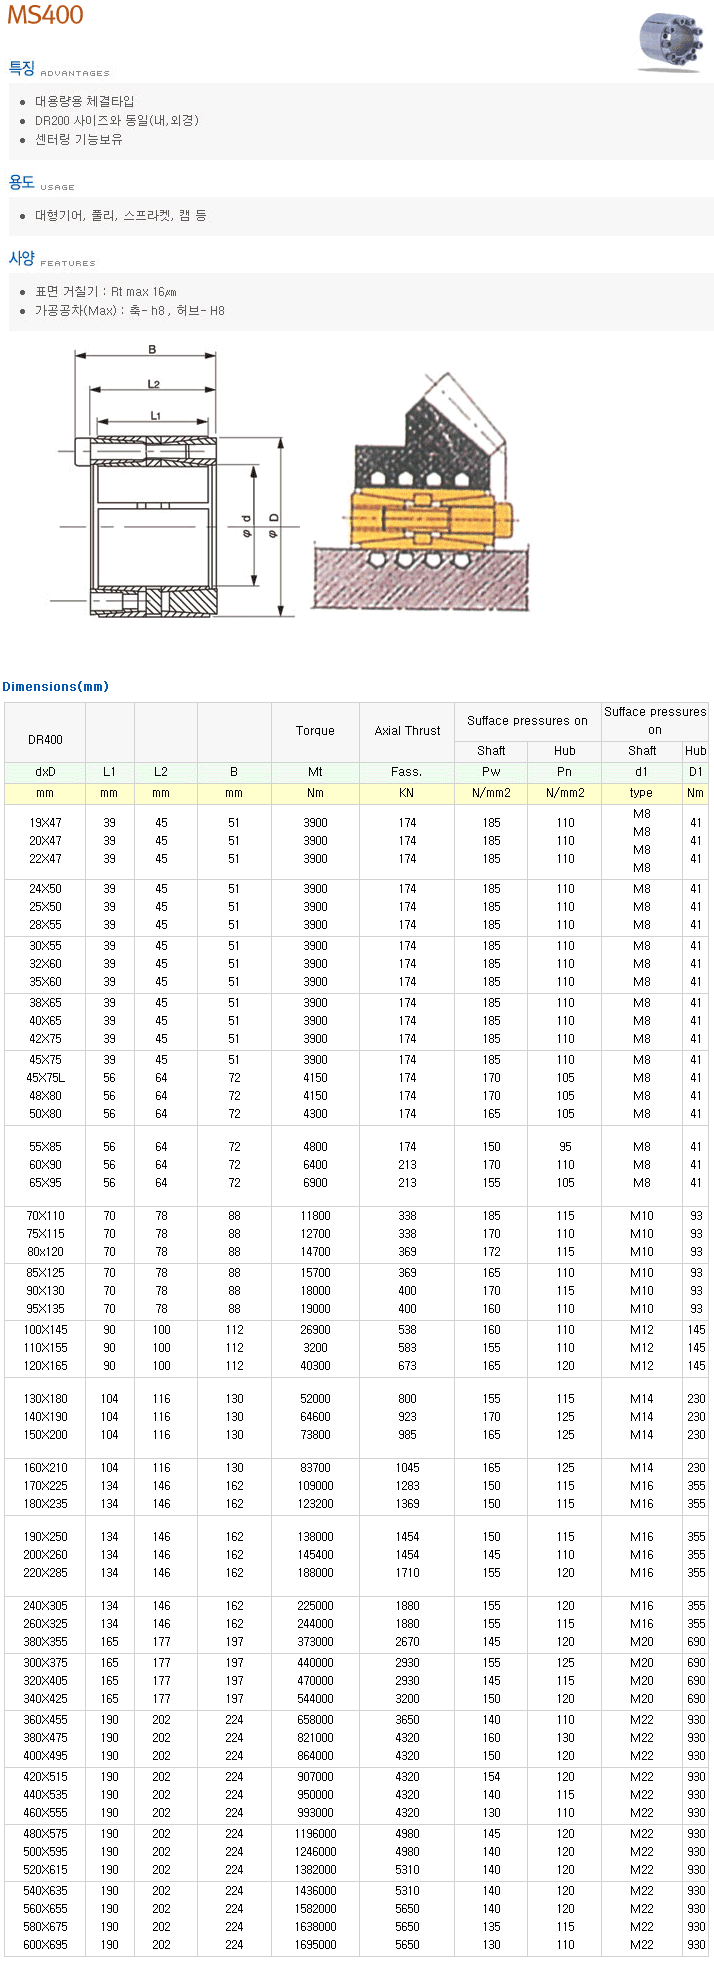The image size is (714, 1970).
Task: Click the Pw subheader cell
Action: 491,772
